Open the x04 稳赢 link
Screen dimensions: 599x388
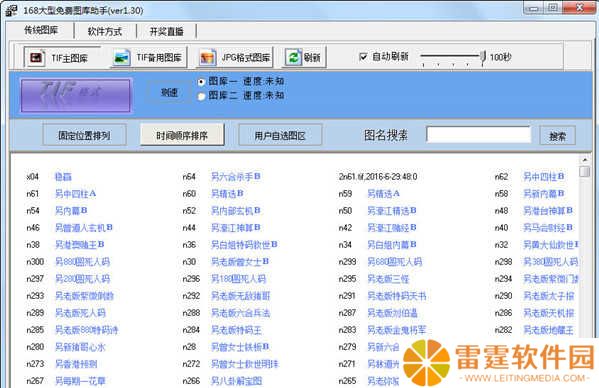tap(63, 176)
